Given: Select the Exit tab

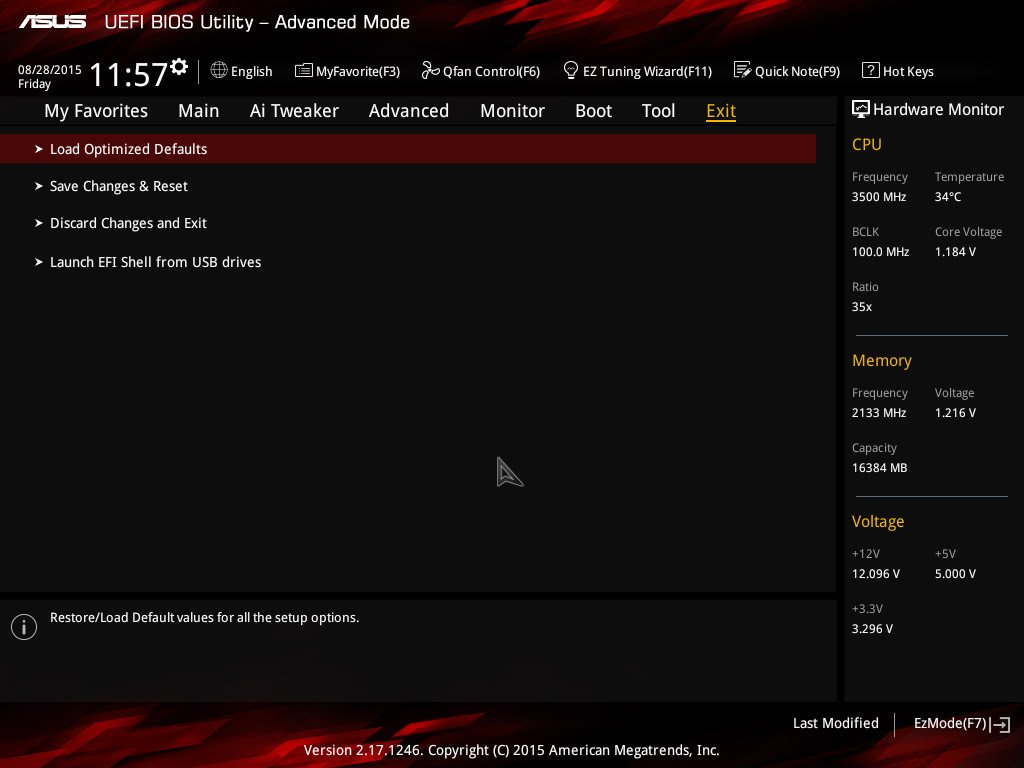Looking at the screenshot, I should [721, 111].
